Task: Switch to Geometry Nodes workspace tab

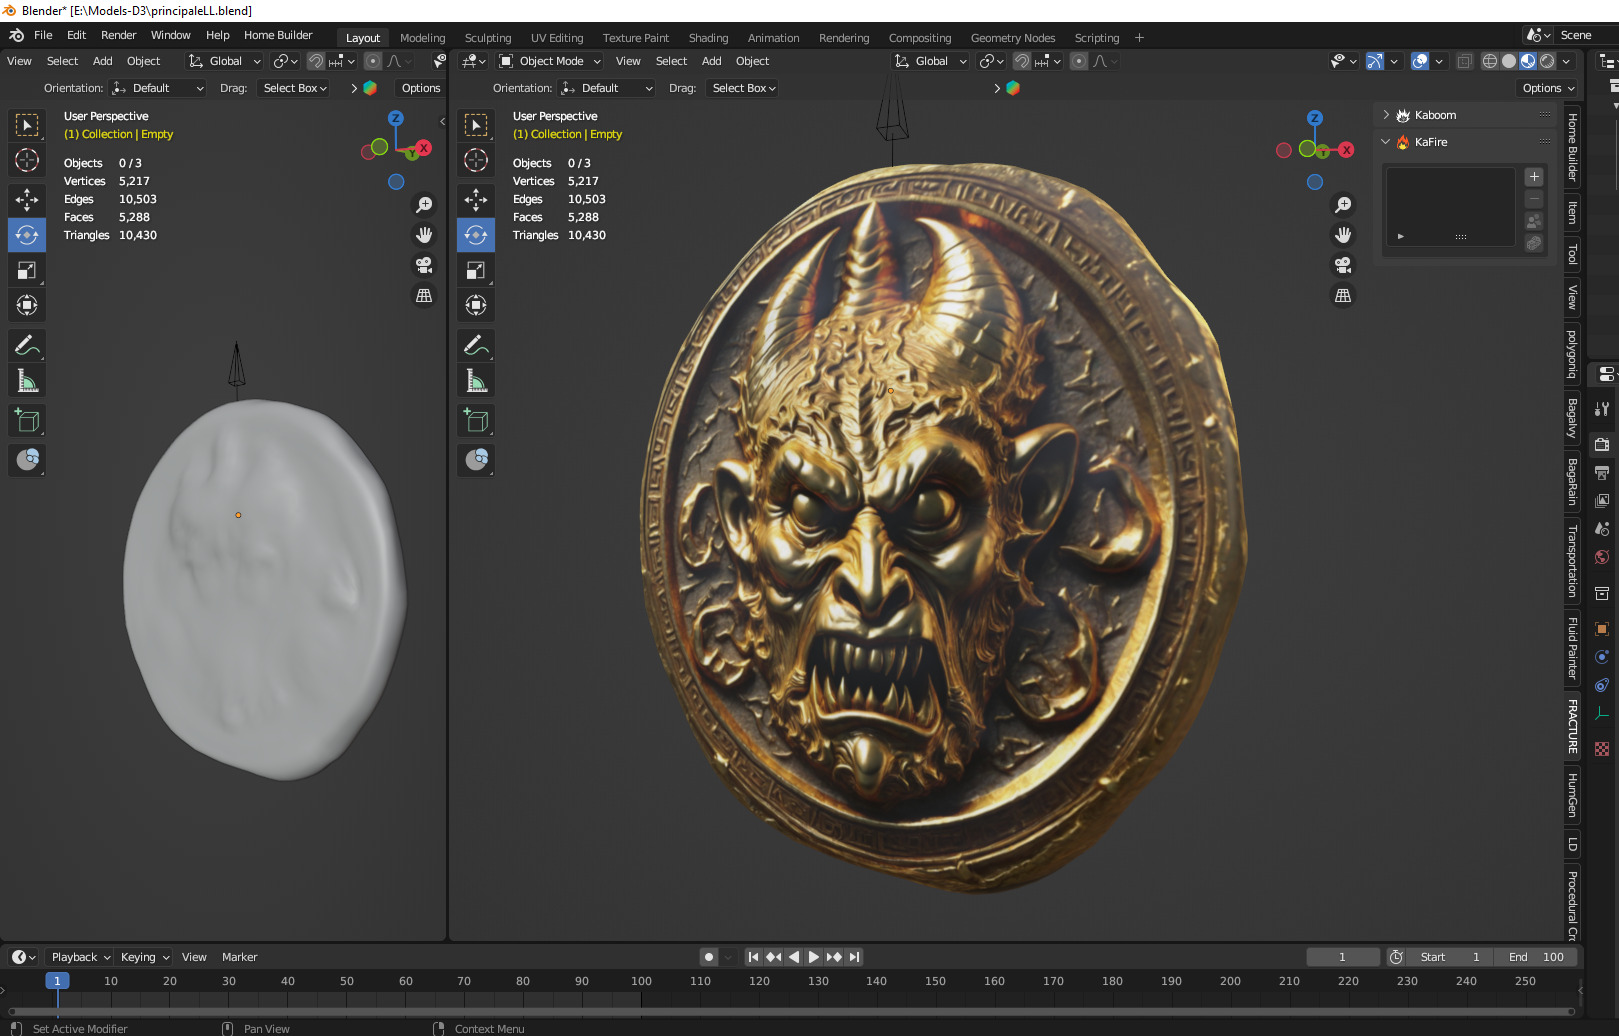Action: point(1013,38)
